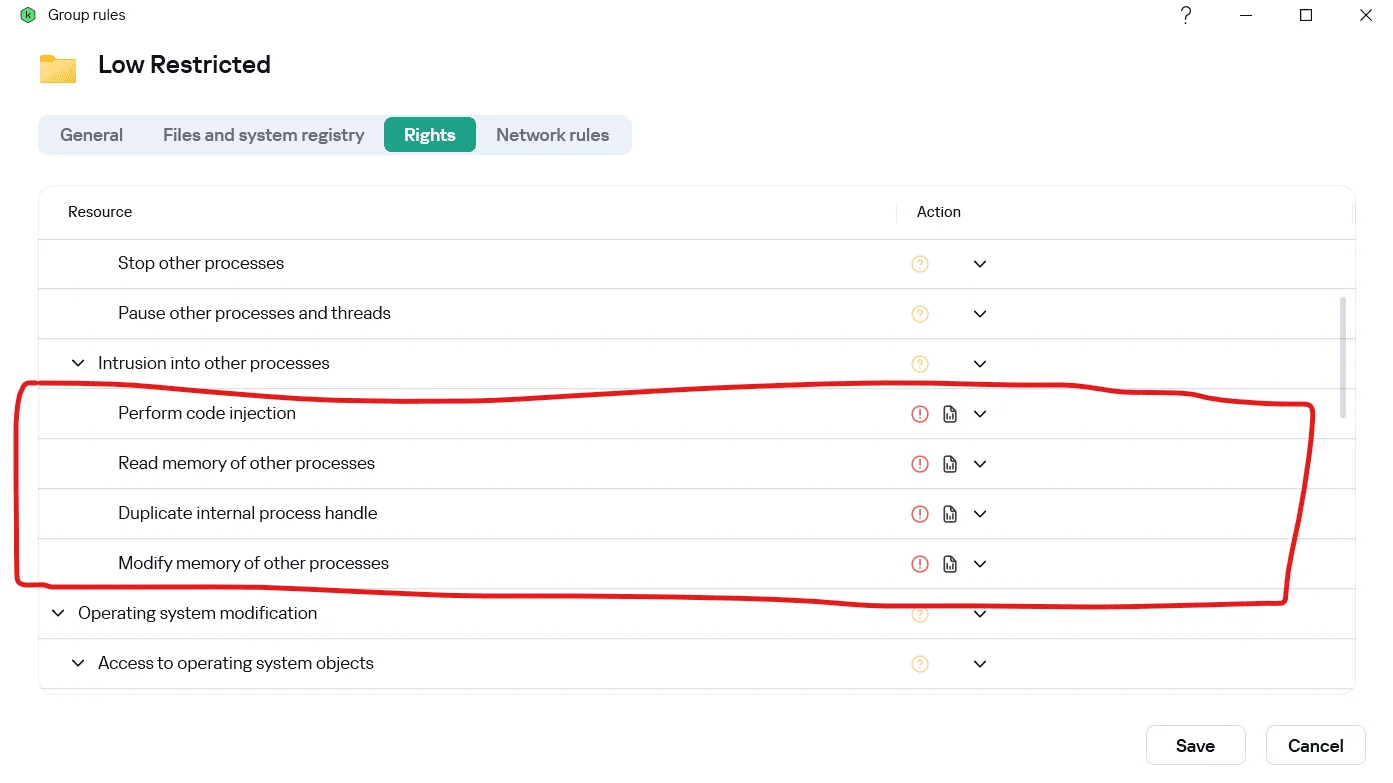Save the group rules
Image resolution: width=1393 pixels, height=783 pixels.
tap(1195, 746)
